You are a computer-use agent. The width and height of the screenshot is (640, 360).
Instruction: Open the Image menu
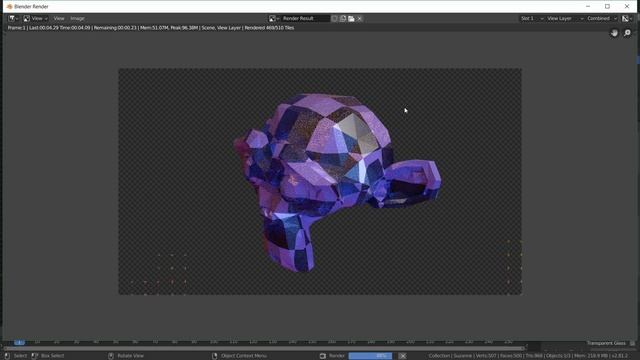coord(77,18)
